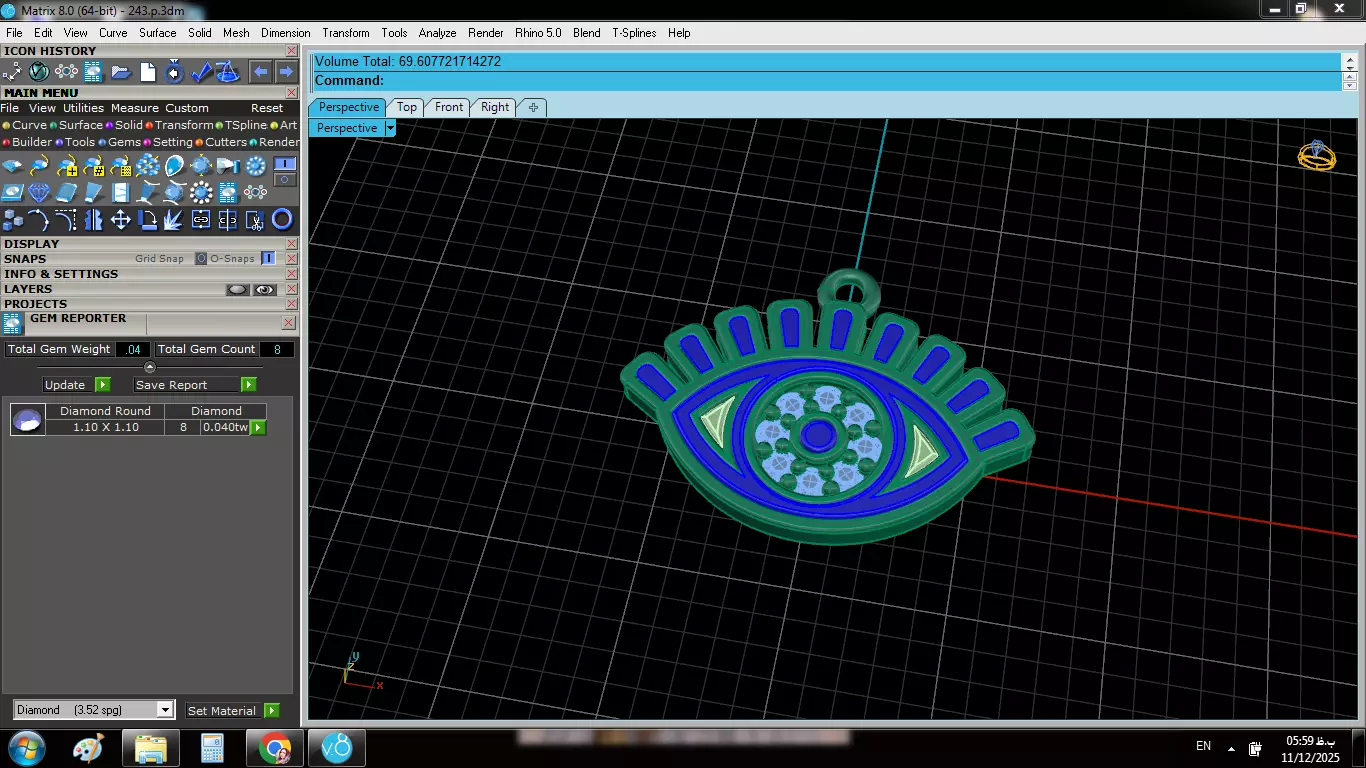The height and width of the screenshot is (768, 1366).
Task: Select the round gem with yellow arrows icon
Action: 201,165
